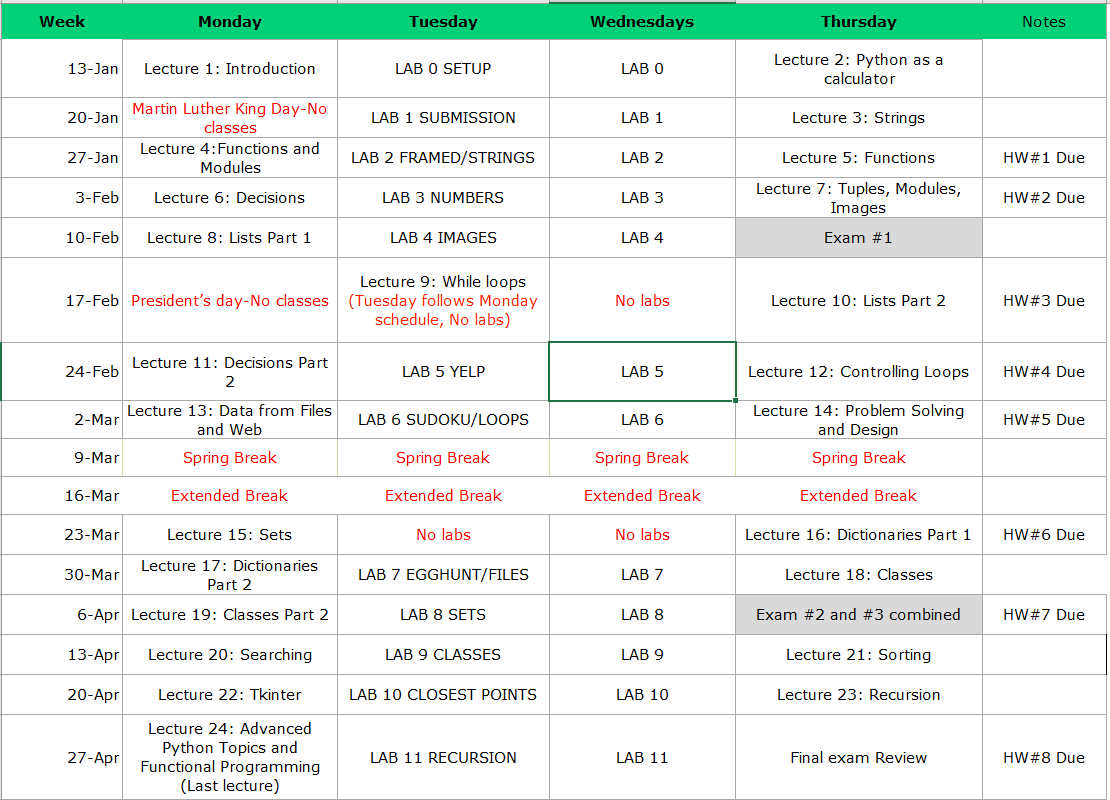
Task: Select 'Lecture 2: Python as a calculator' cell
Action: point(859,69)
